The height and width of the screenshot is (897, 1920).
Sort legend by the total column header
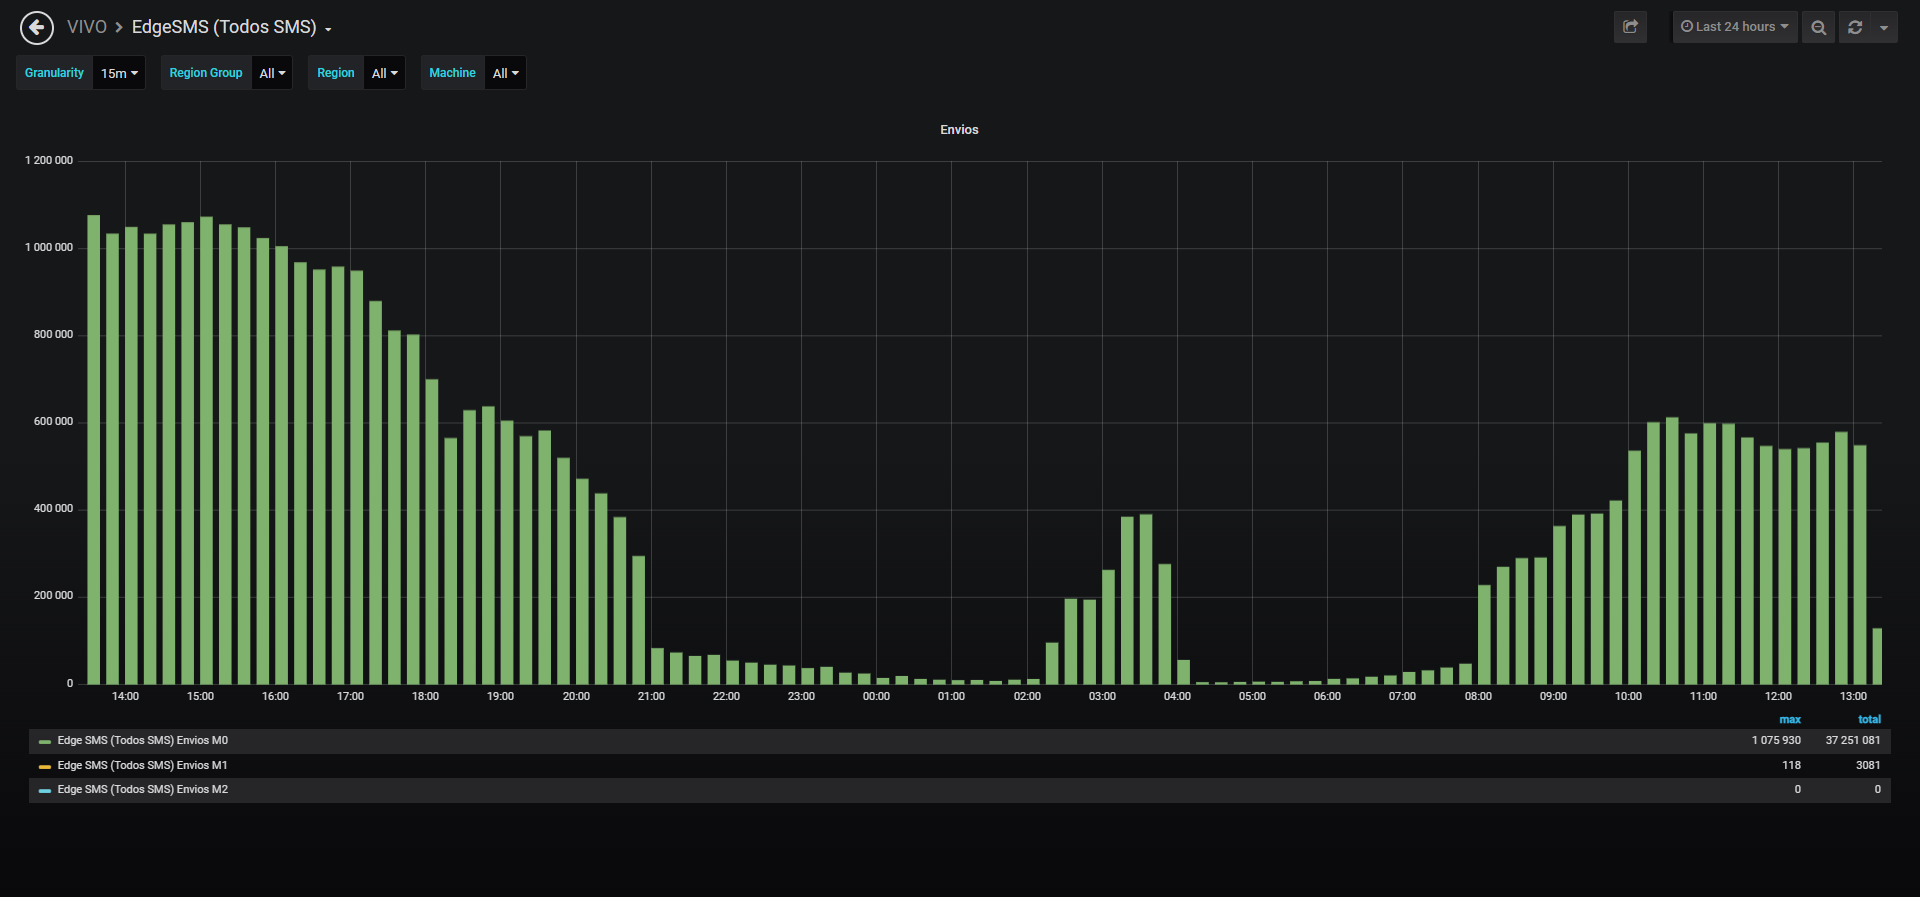coord(1869,720)
